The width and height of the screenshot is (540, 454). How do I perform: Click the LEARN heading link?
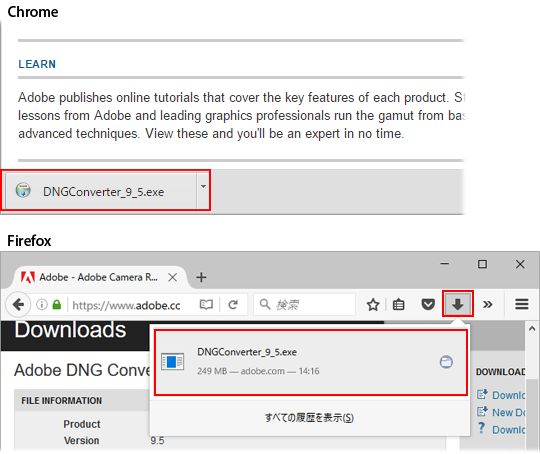coord(37,64)
